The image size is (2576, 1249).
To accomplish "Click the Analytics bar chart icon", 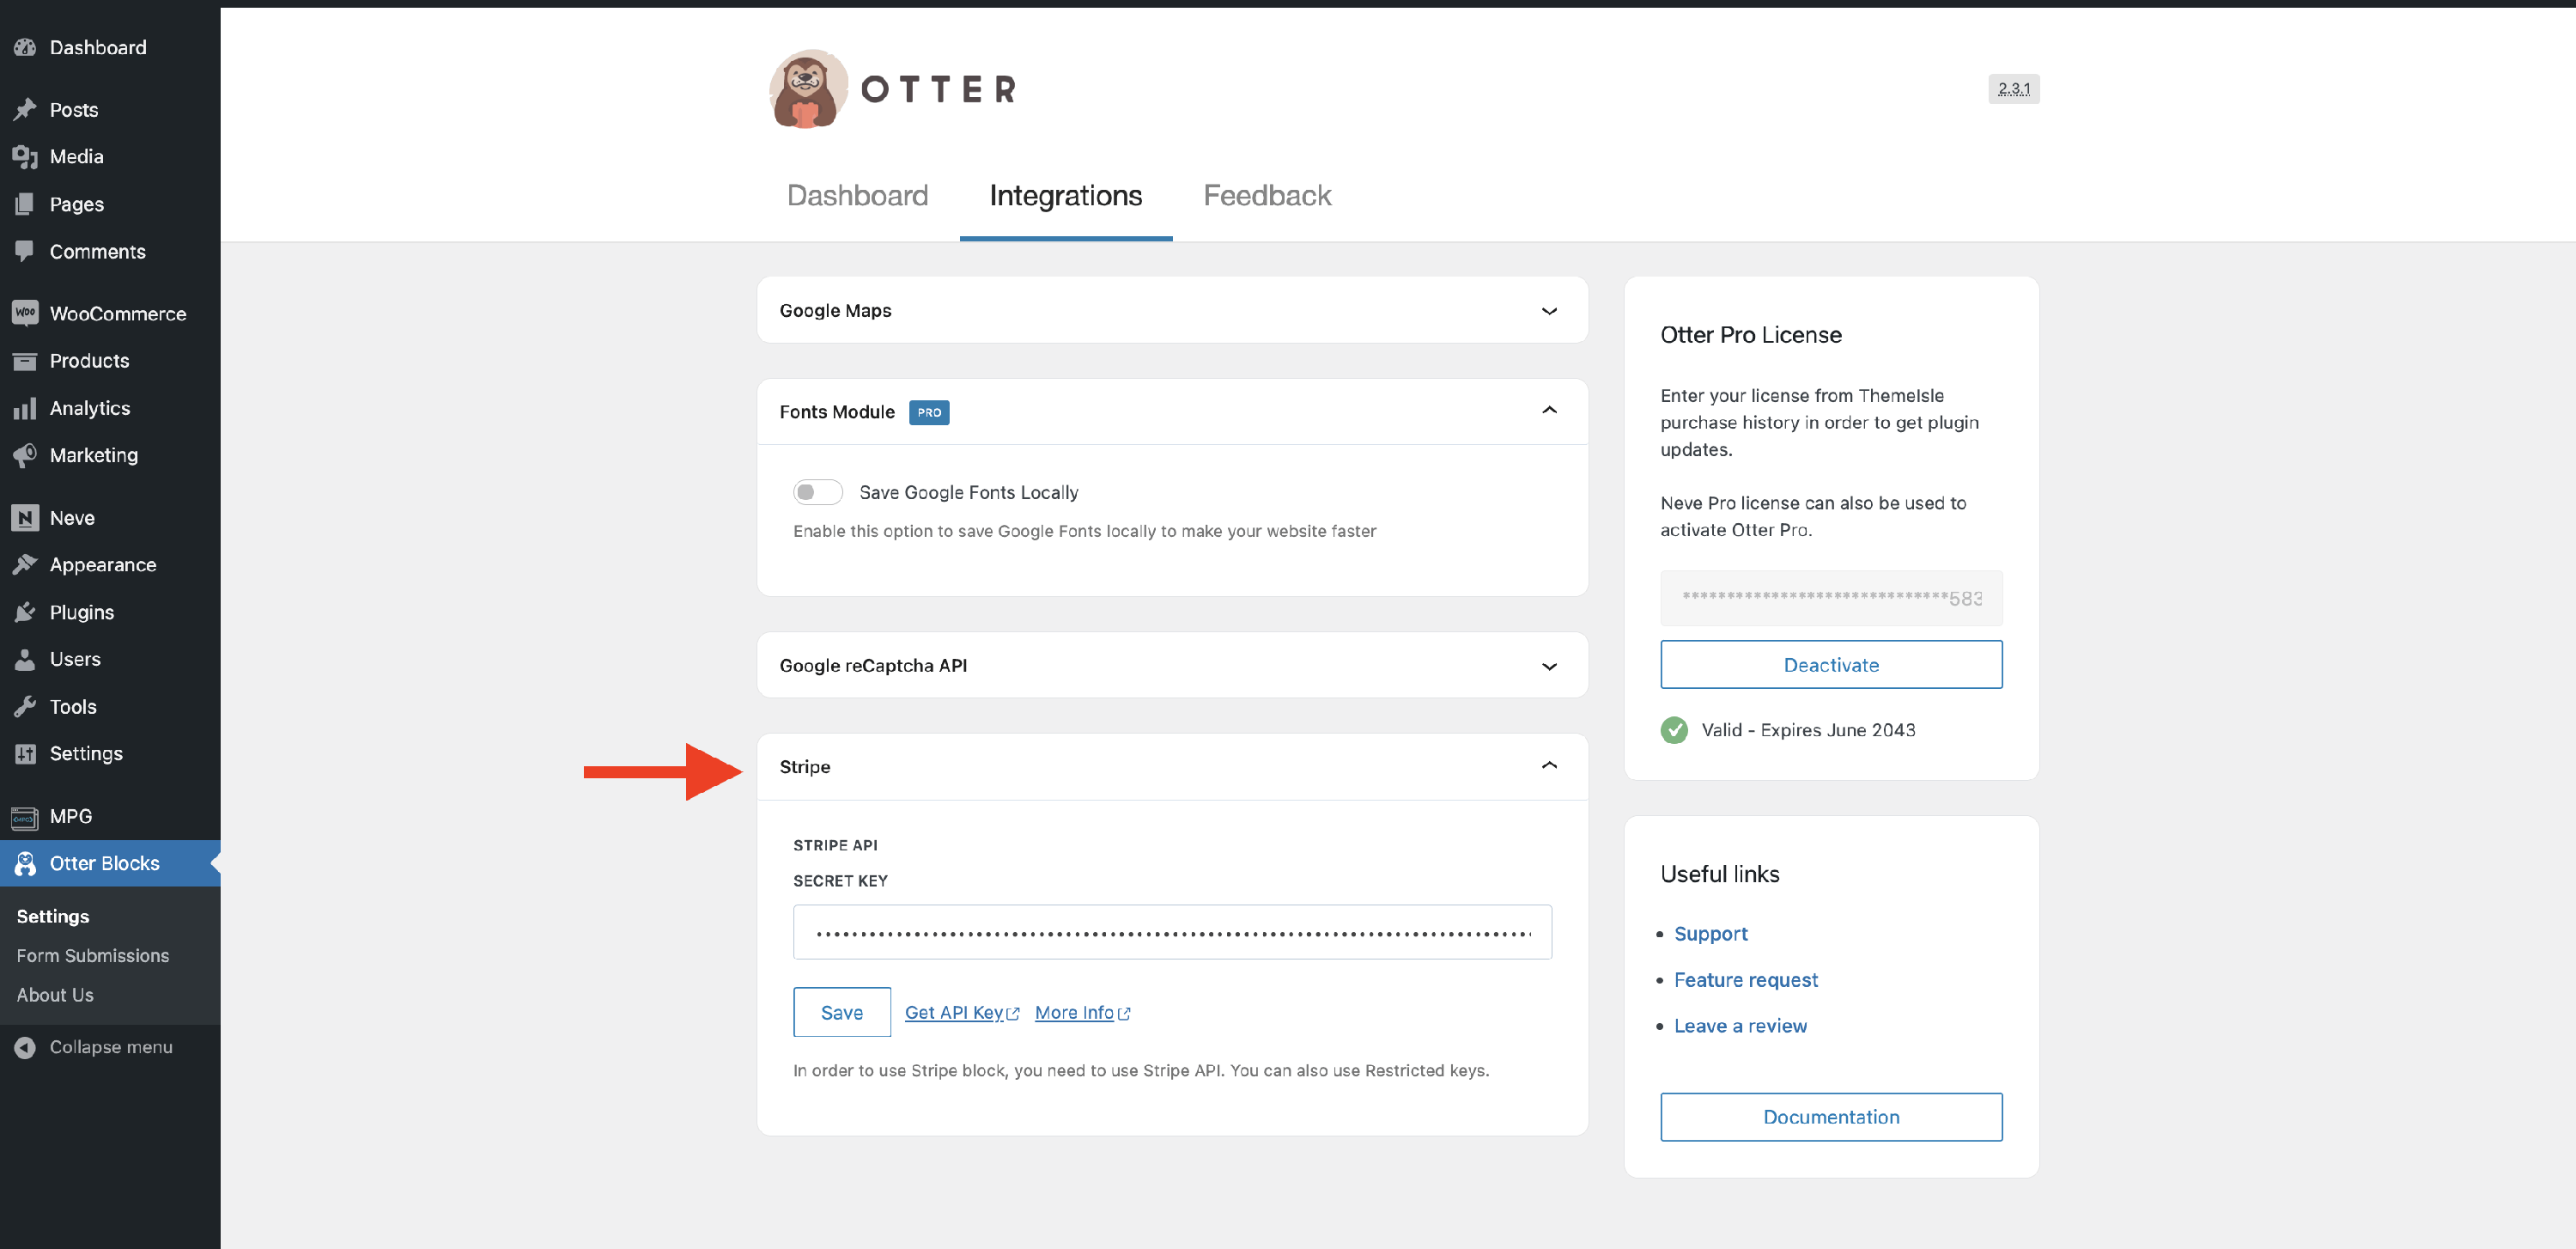I will click(x=25, y=408).
